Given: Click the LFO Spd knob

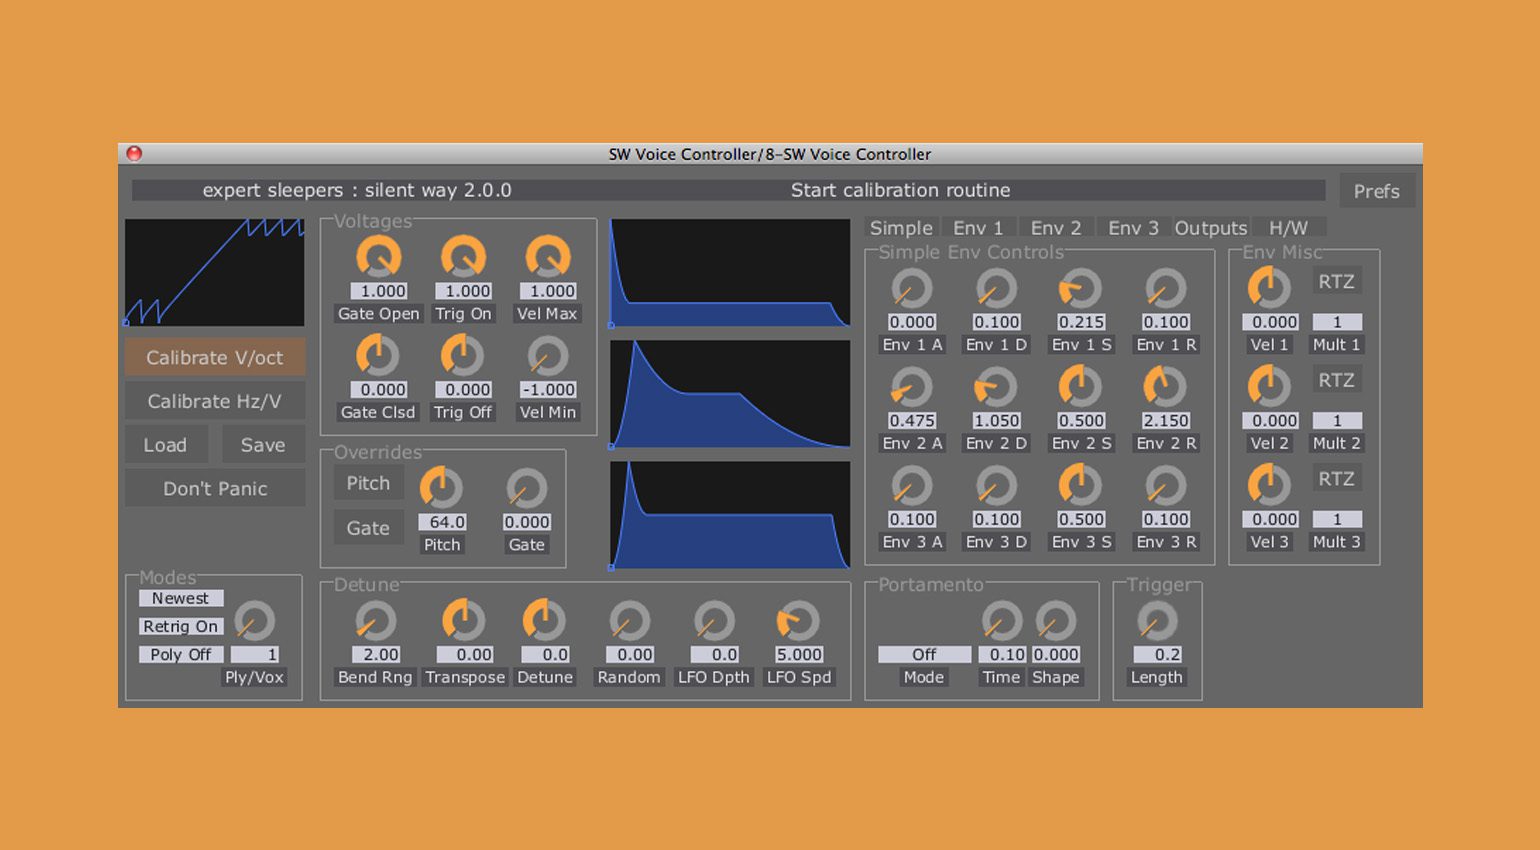Looking at the screenshot, I should pyautogui.click(x=798, y=621).
